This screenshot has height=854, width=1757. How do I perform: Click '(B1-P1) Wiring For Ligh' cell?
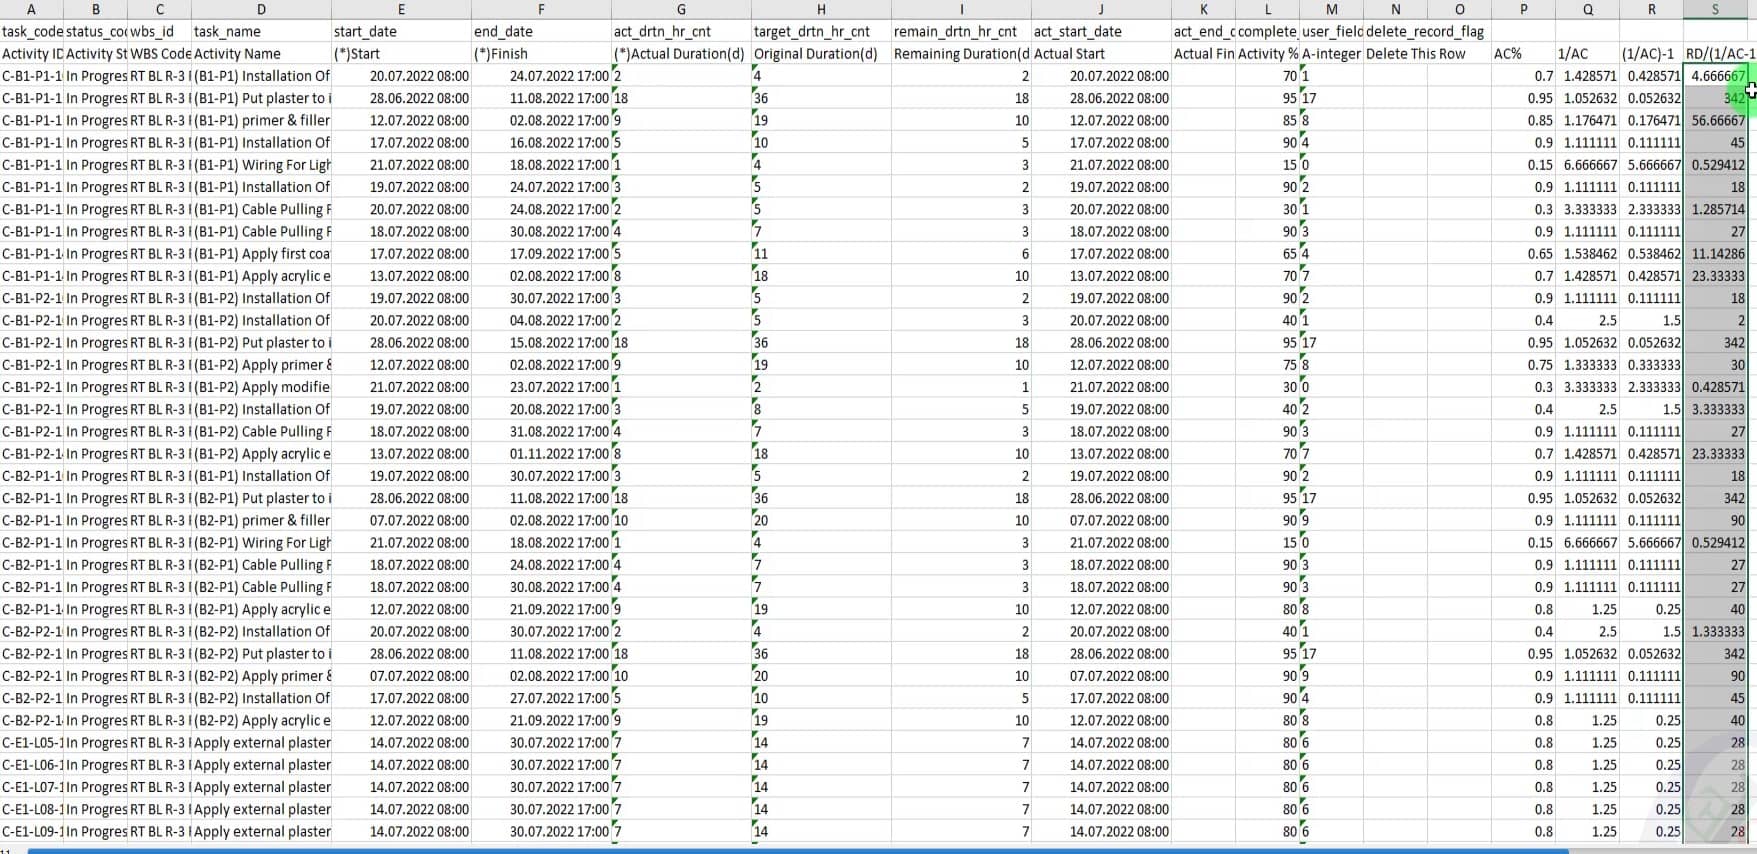261,165
